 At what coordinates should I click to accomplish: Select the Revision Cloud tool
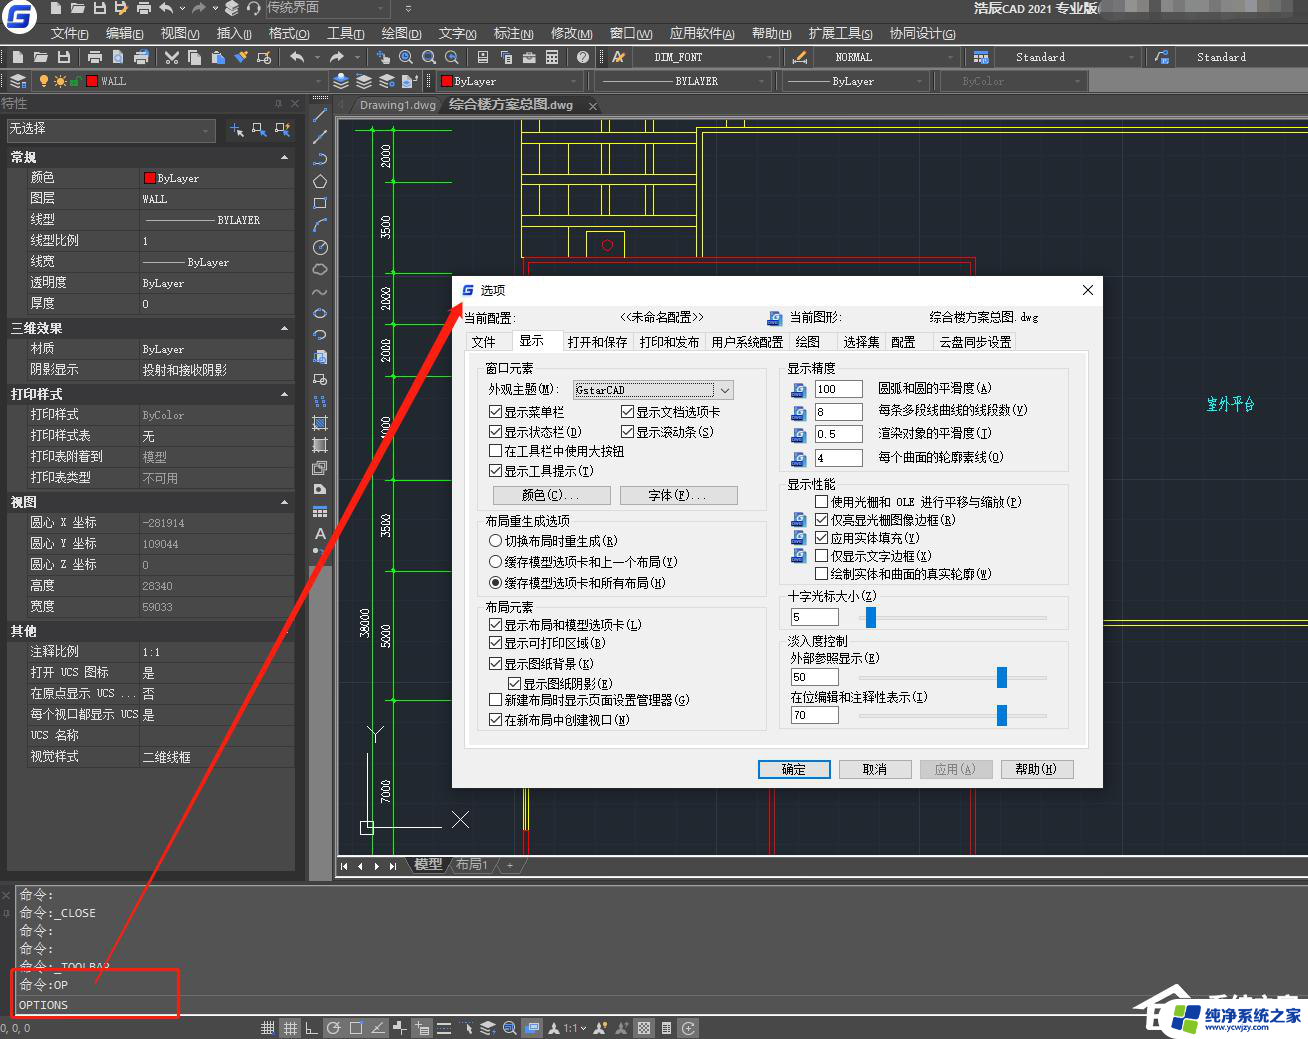click(x=320, y=269)
